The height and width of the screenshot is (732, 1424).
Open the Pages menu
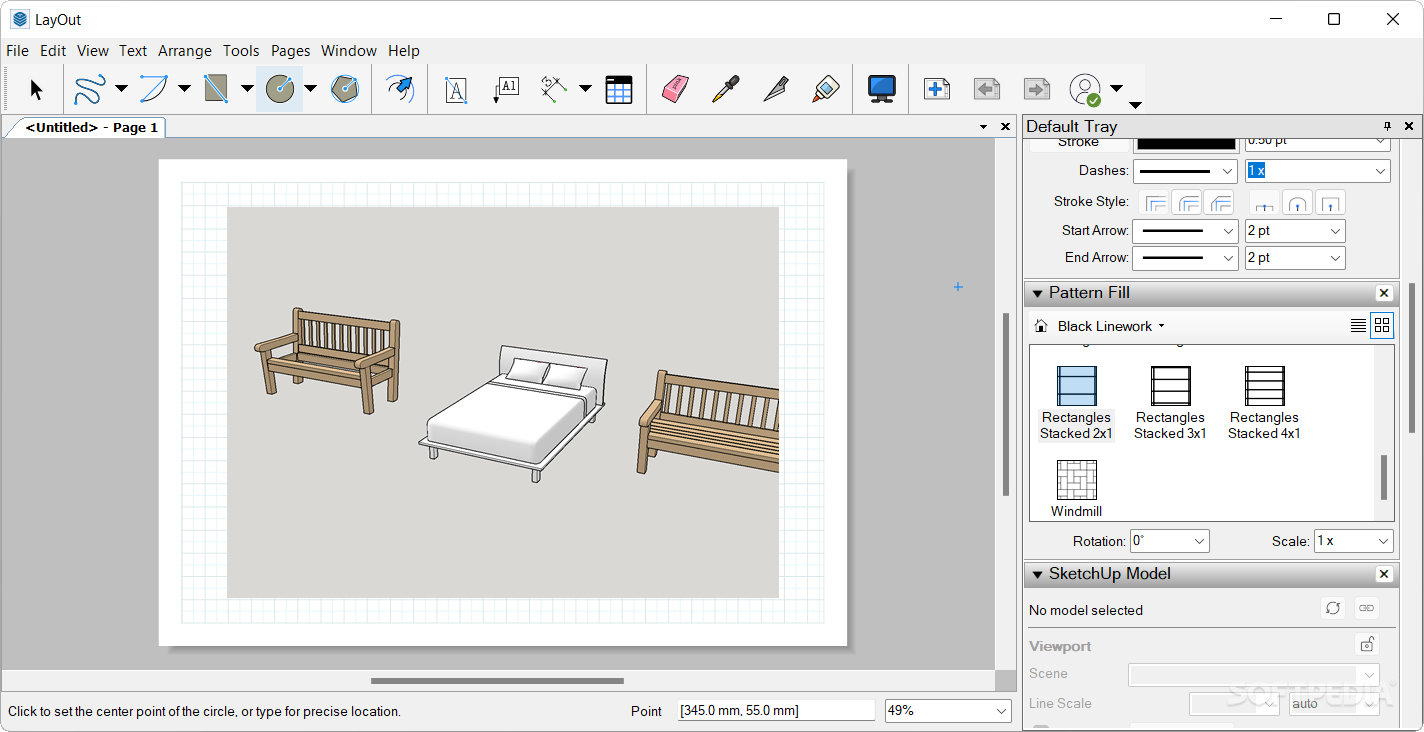pyautogui.click(x=291, y=51)
